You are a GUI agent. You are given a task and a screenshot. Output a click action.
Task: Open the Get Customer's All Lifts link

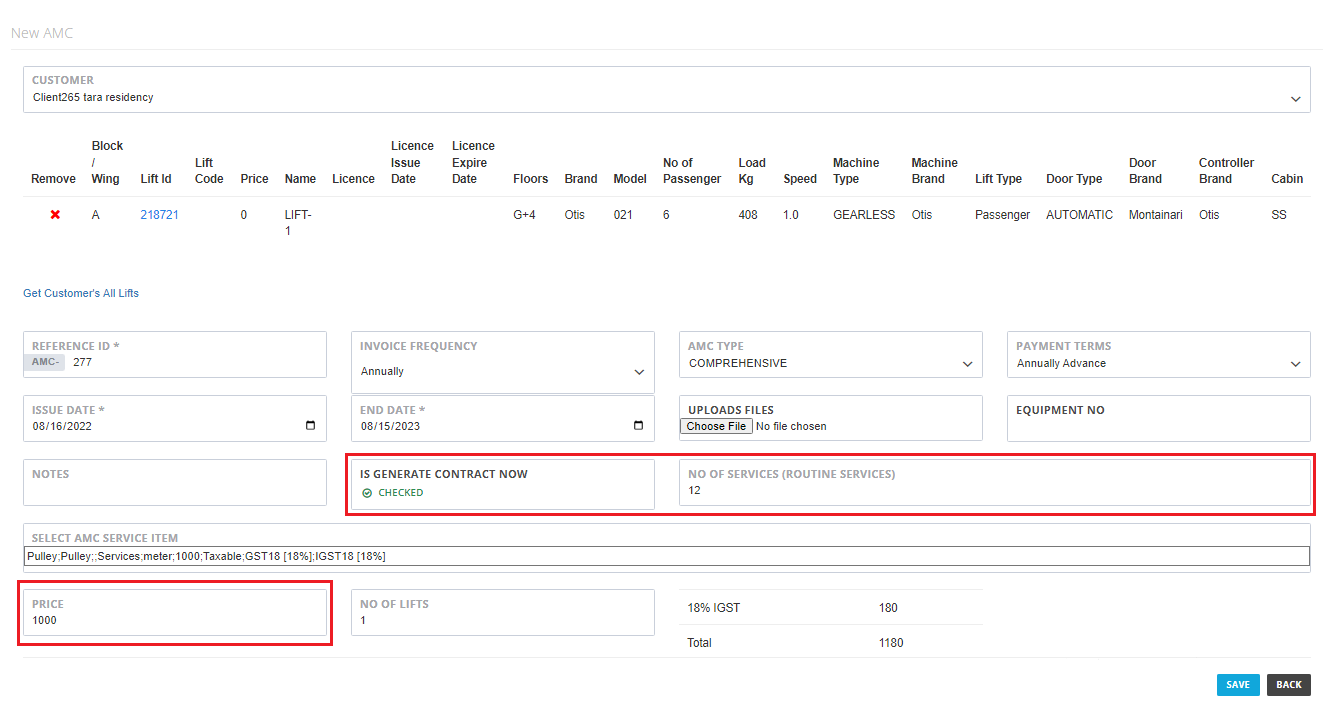81,293
